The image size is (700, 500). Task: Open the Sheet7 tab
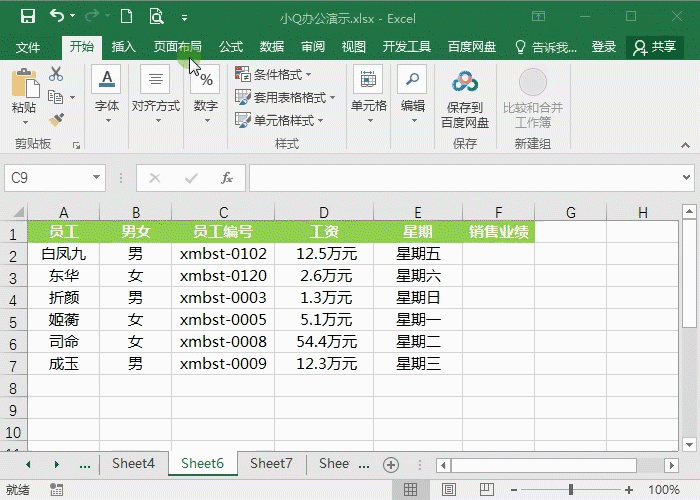(x=271, y=463)
